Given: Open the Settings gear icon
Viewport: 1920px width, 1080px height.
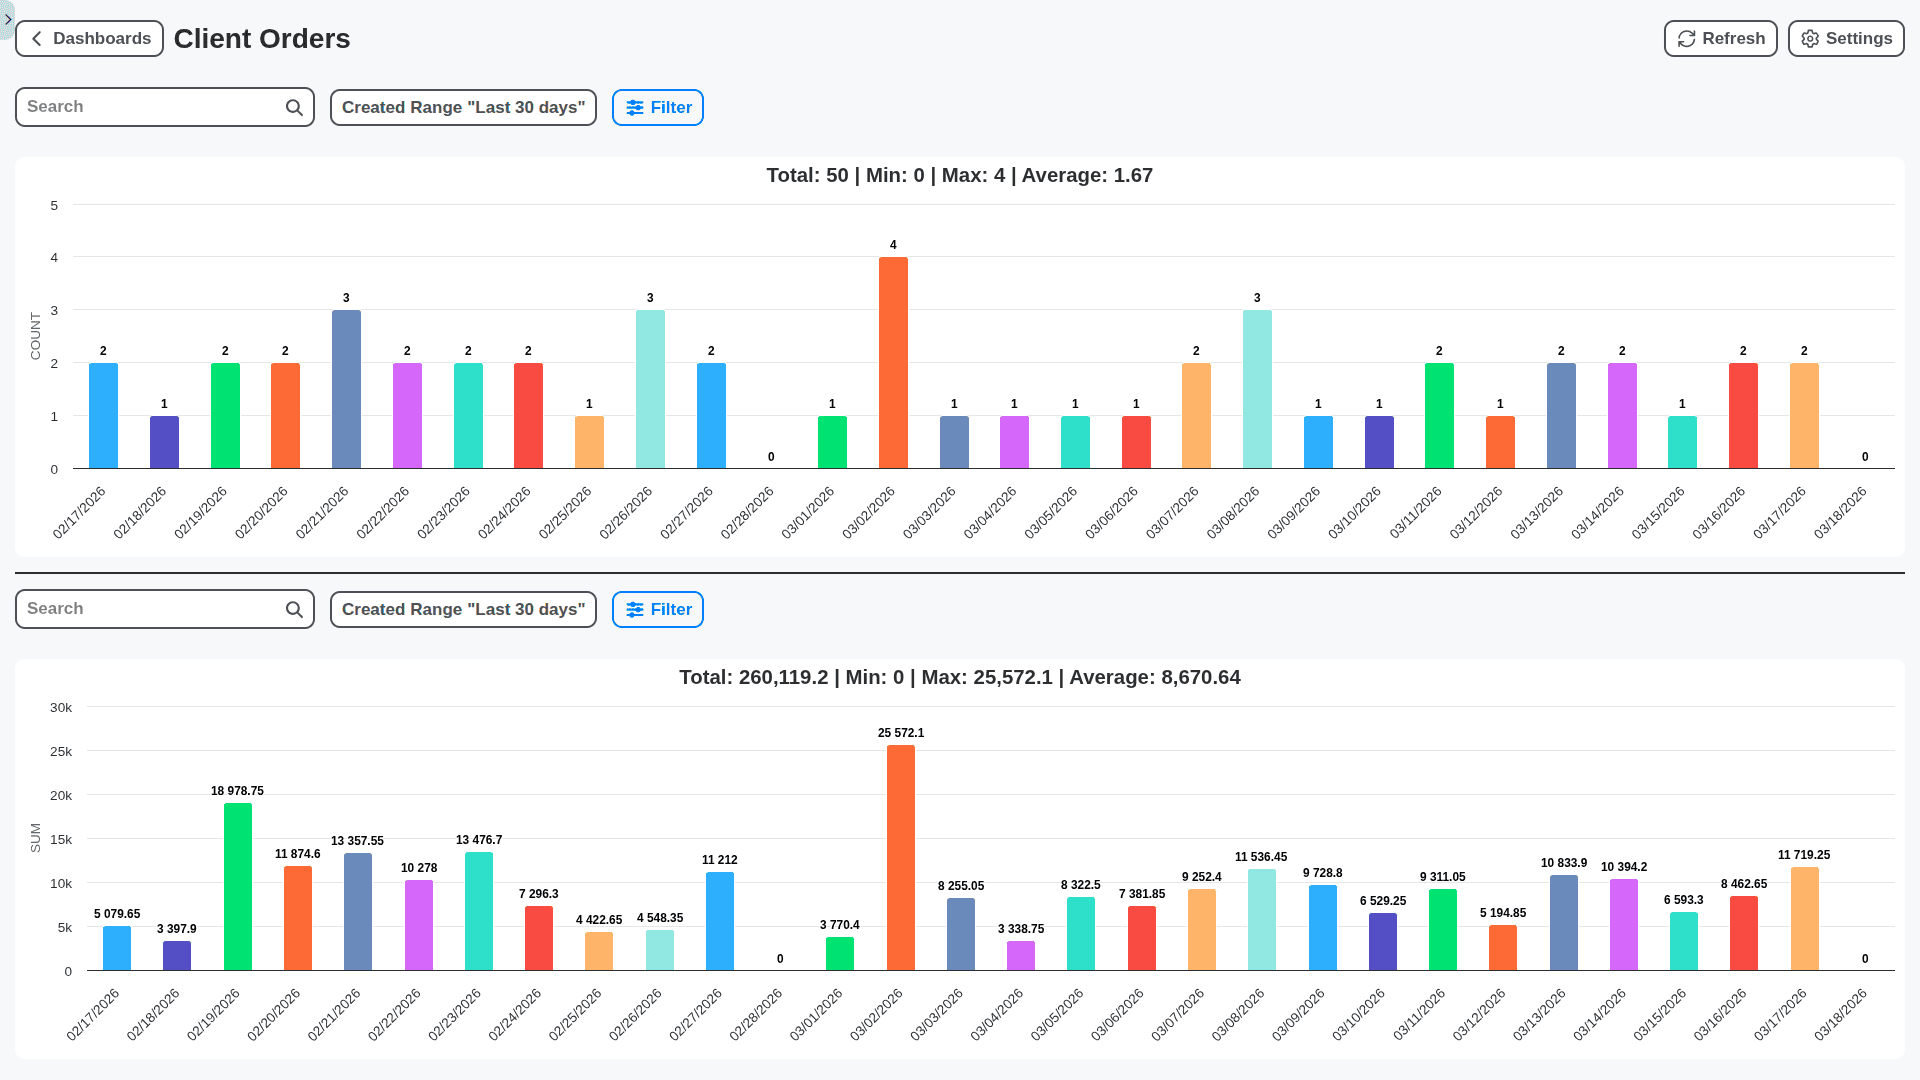Looking at the screenshot, I should 1810,38.
